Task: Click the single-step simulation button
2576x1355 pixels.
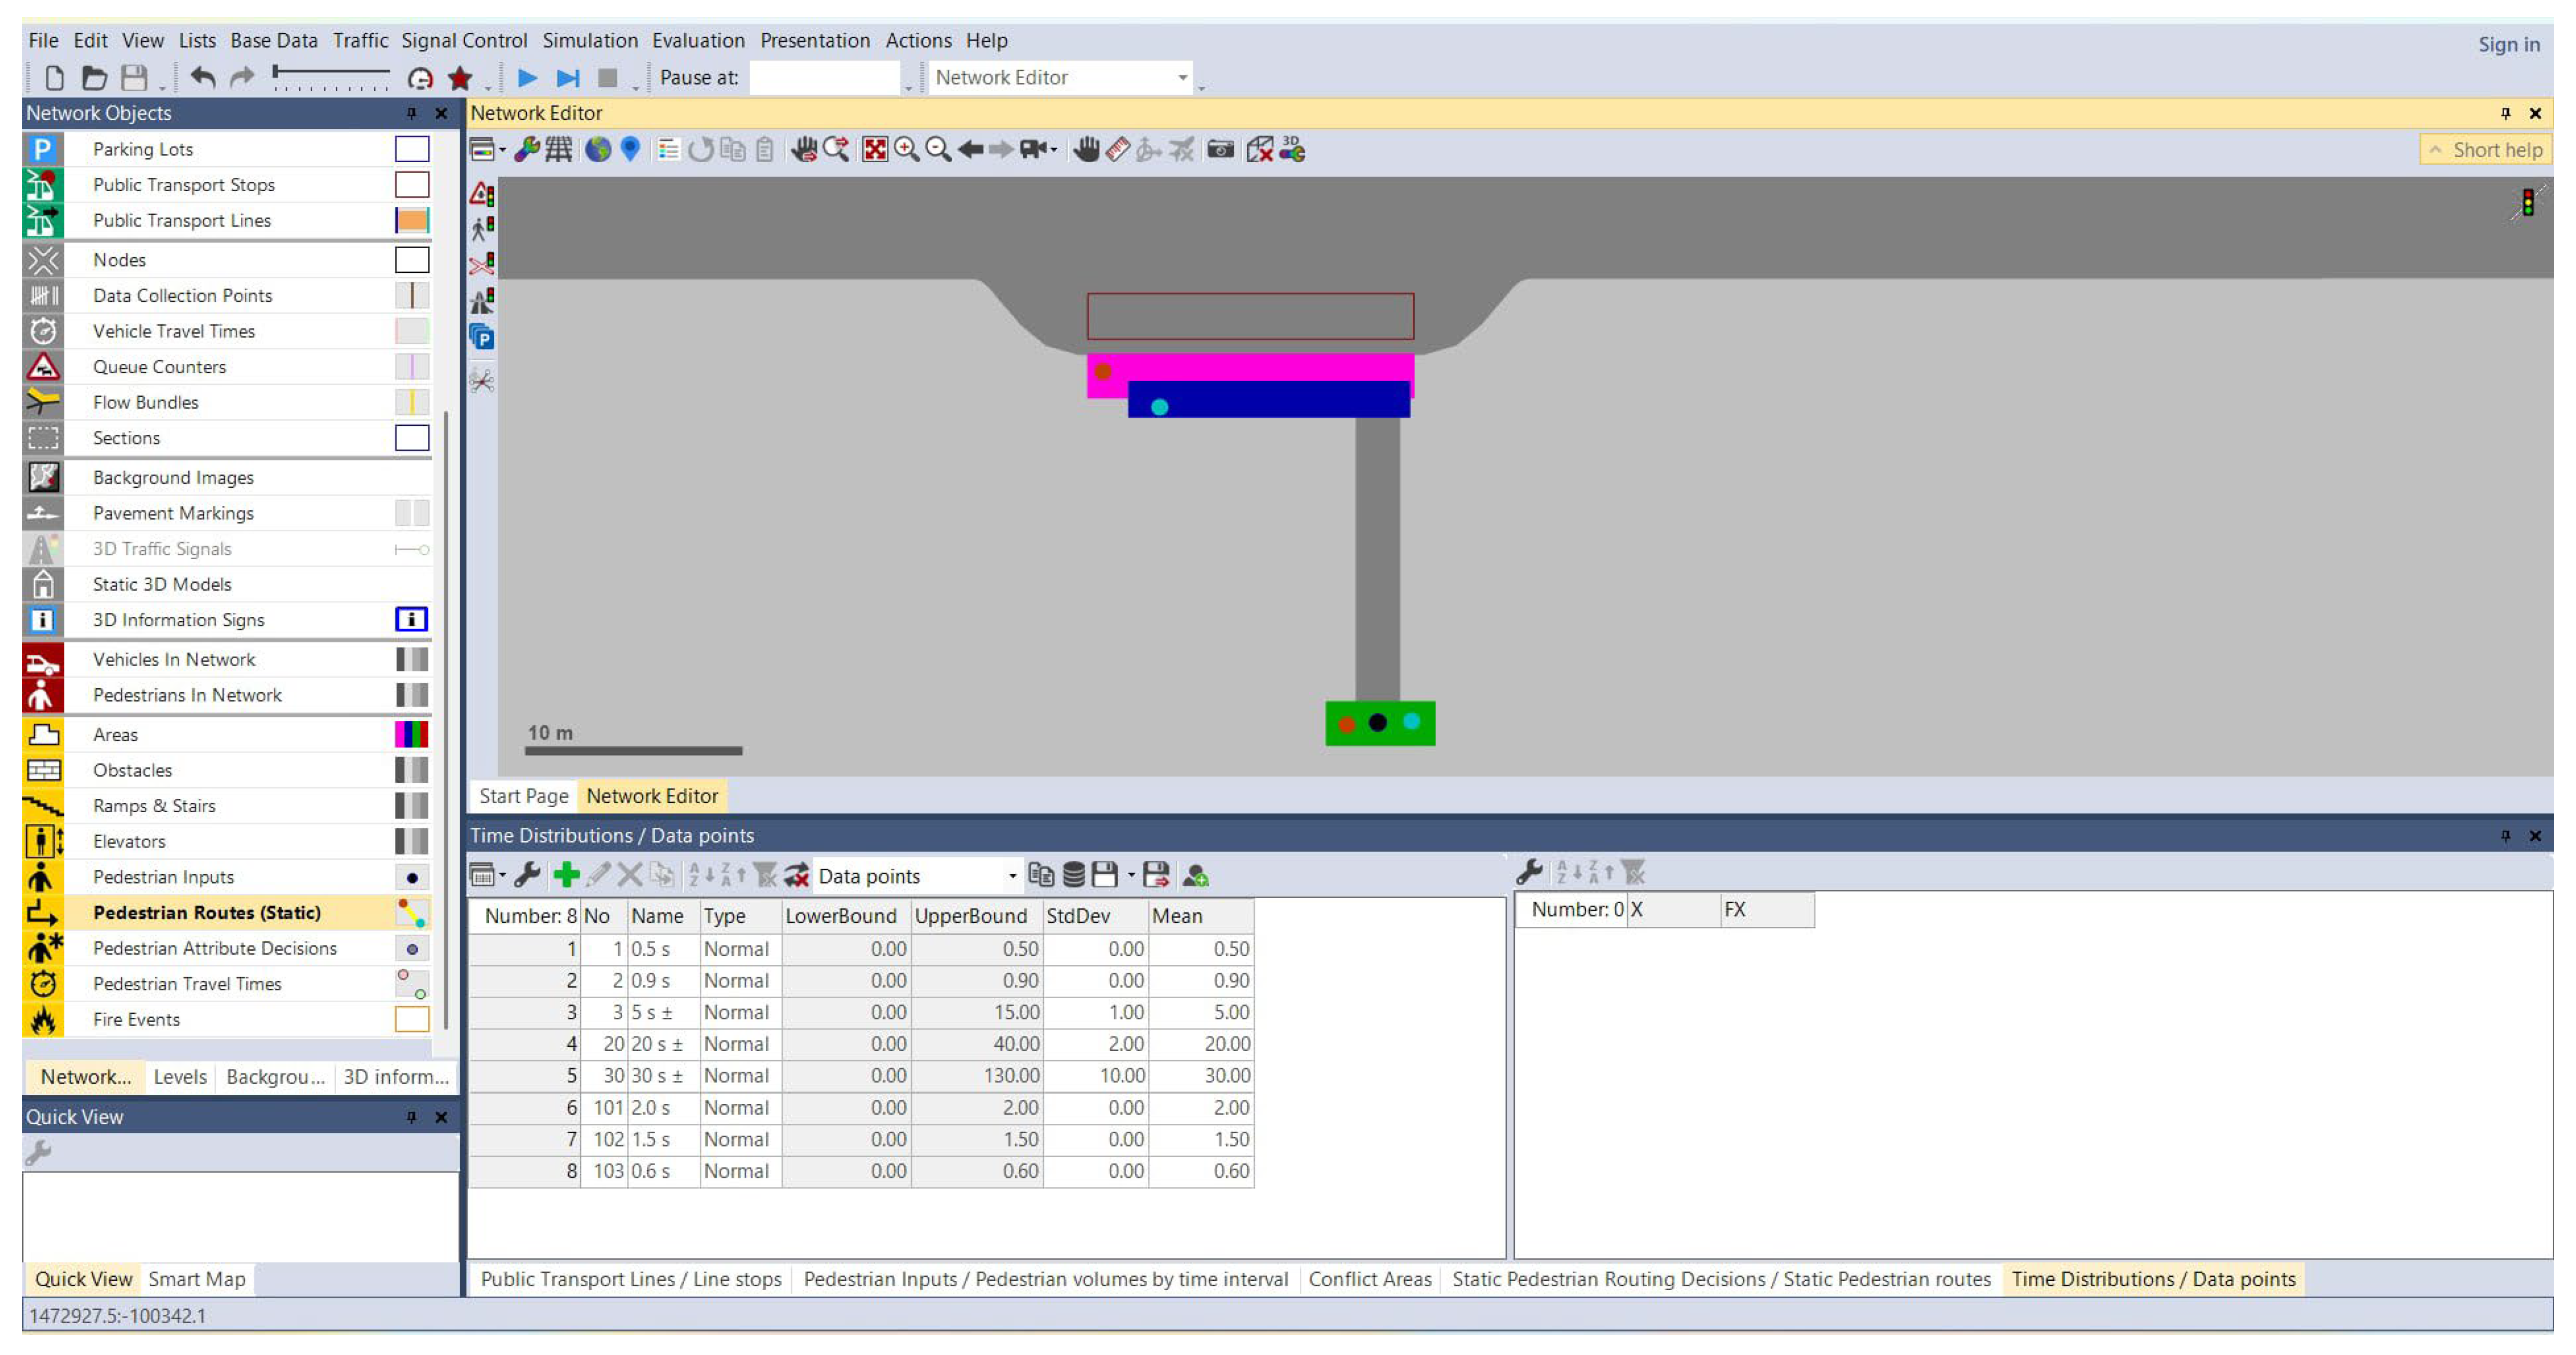Action: pos(567,77)
